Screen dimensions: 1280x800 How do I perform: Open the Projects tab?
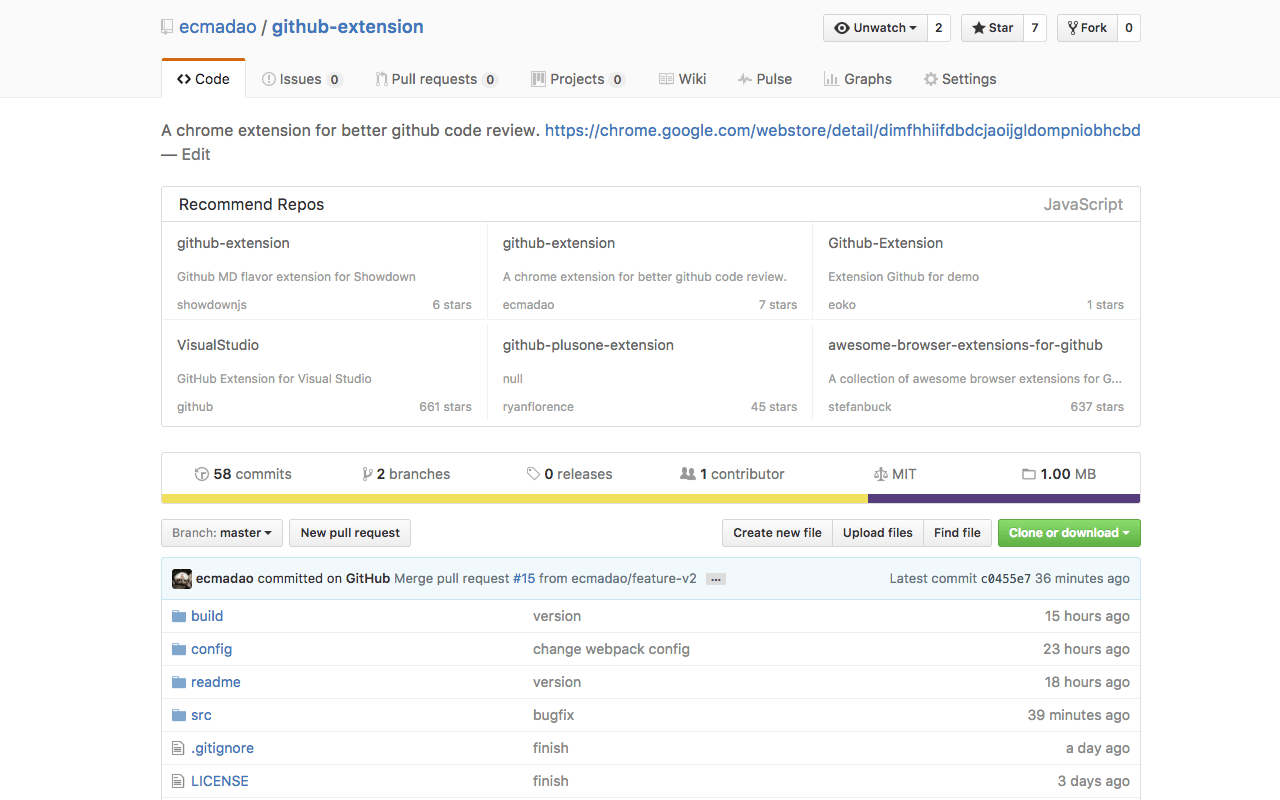[x=578, y=79]
